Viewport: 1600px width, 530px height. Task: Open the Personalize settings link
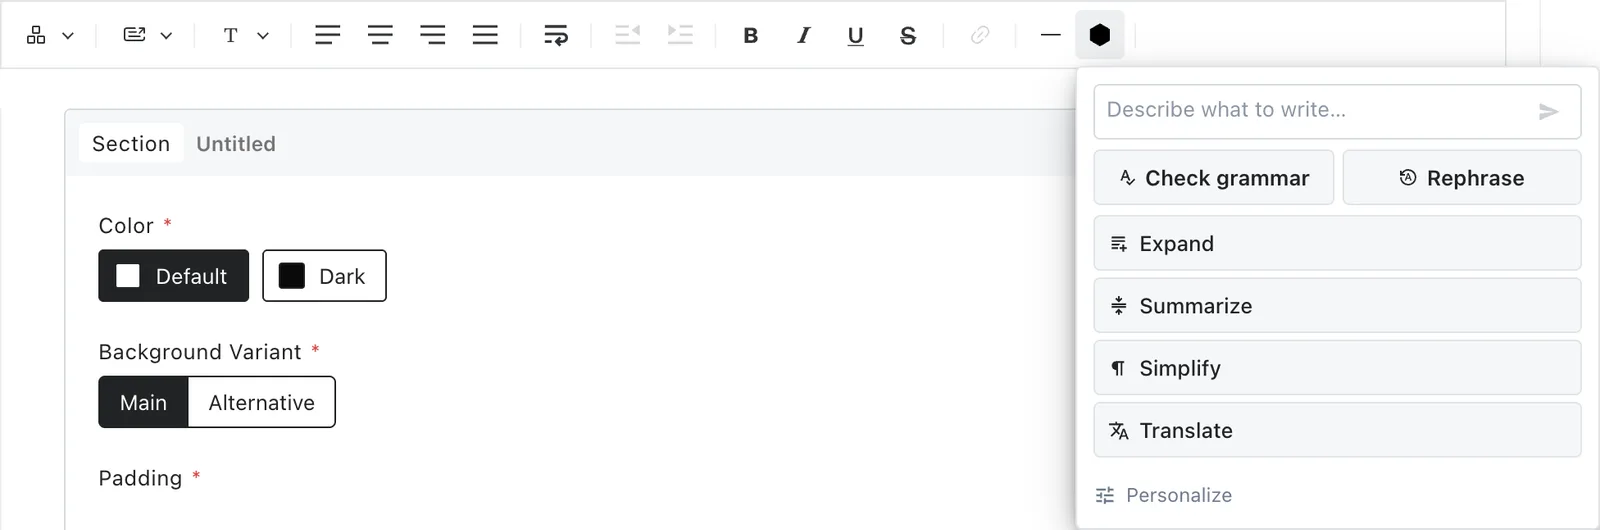(x=1164, y=495)
